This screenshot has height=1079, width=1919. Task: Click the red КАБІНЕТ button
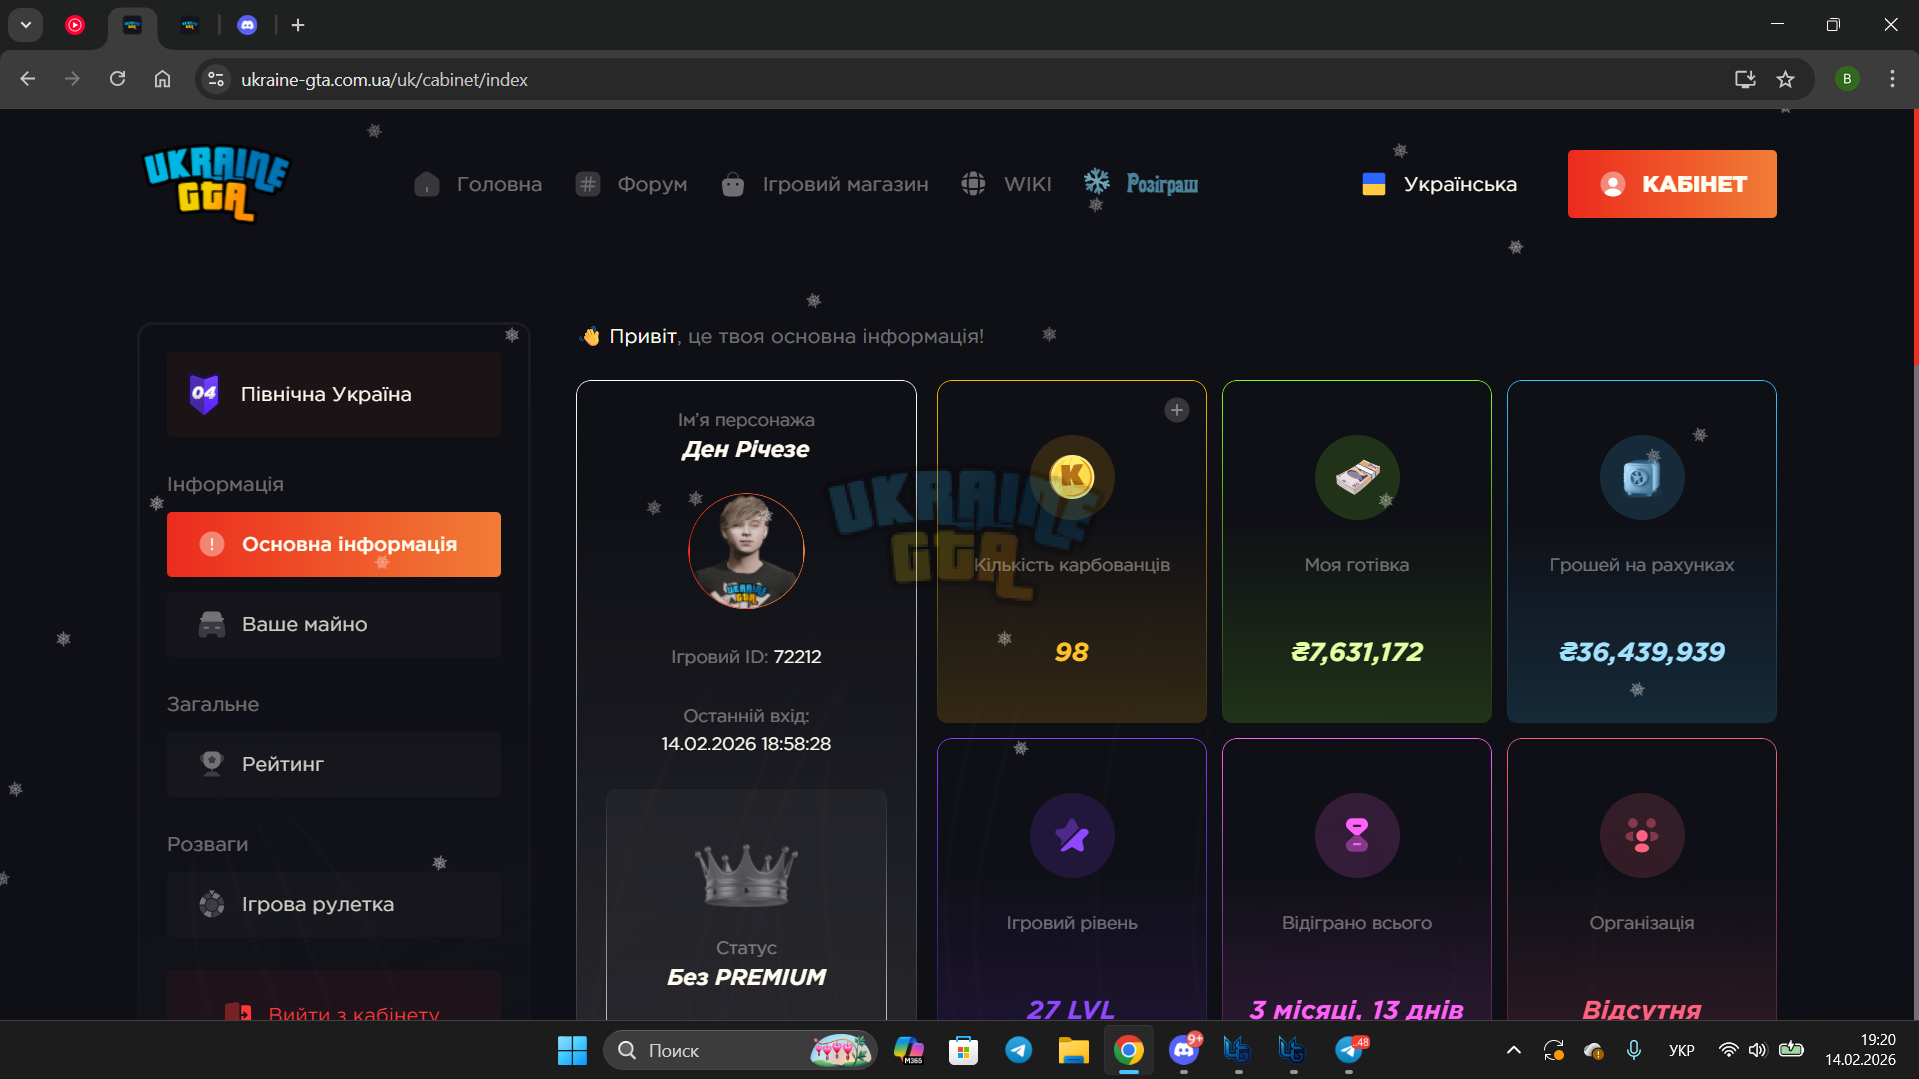click(1672, 184)
